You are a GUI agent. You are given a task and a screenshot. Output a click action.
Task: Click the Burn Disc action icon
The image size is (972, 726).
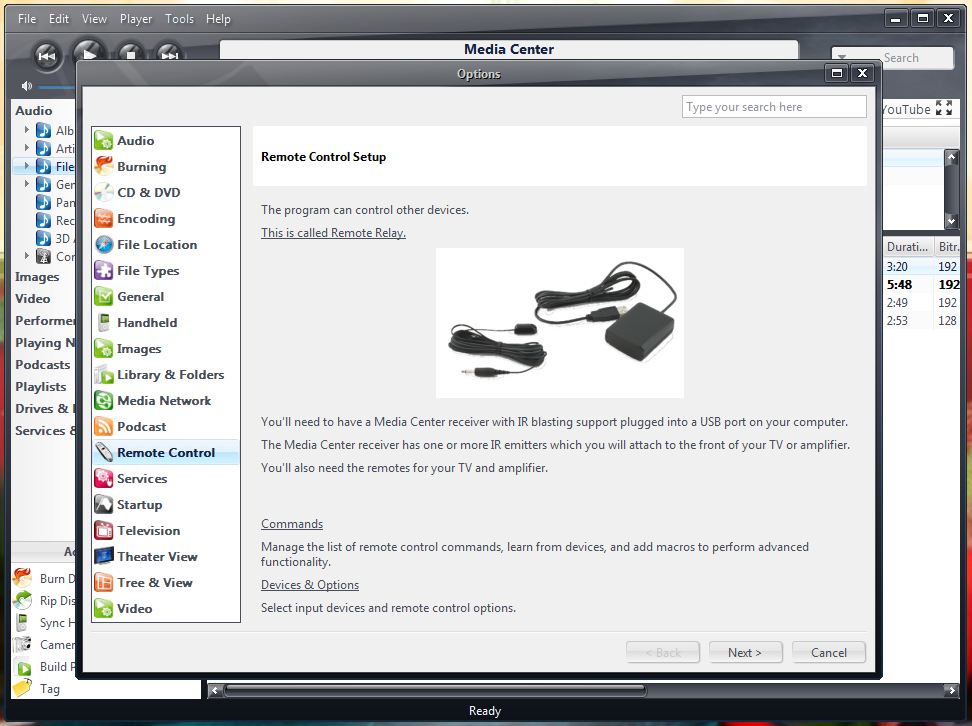coord(22,578)
